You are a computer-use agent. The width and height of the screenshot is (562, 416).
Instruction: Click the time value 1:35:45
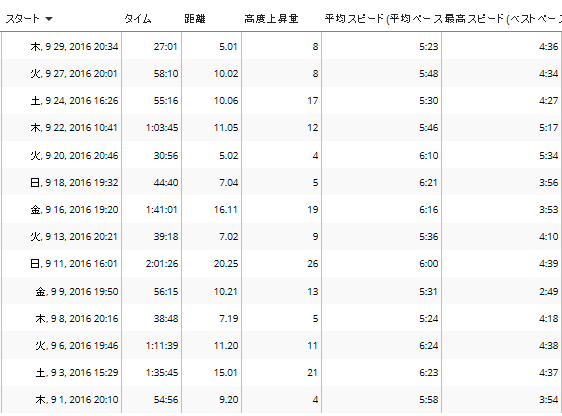pyautogui.click(x=162, y=373)
